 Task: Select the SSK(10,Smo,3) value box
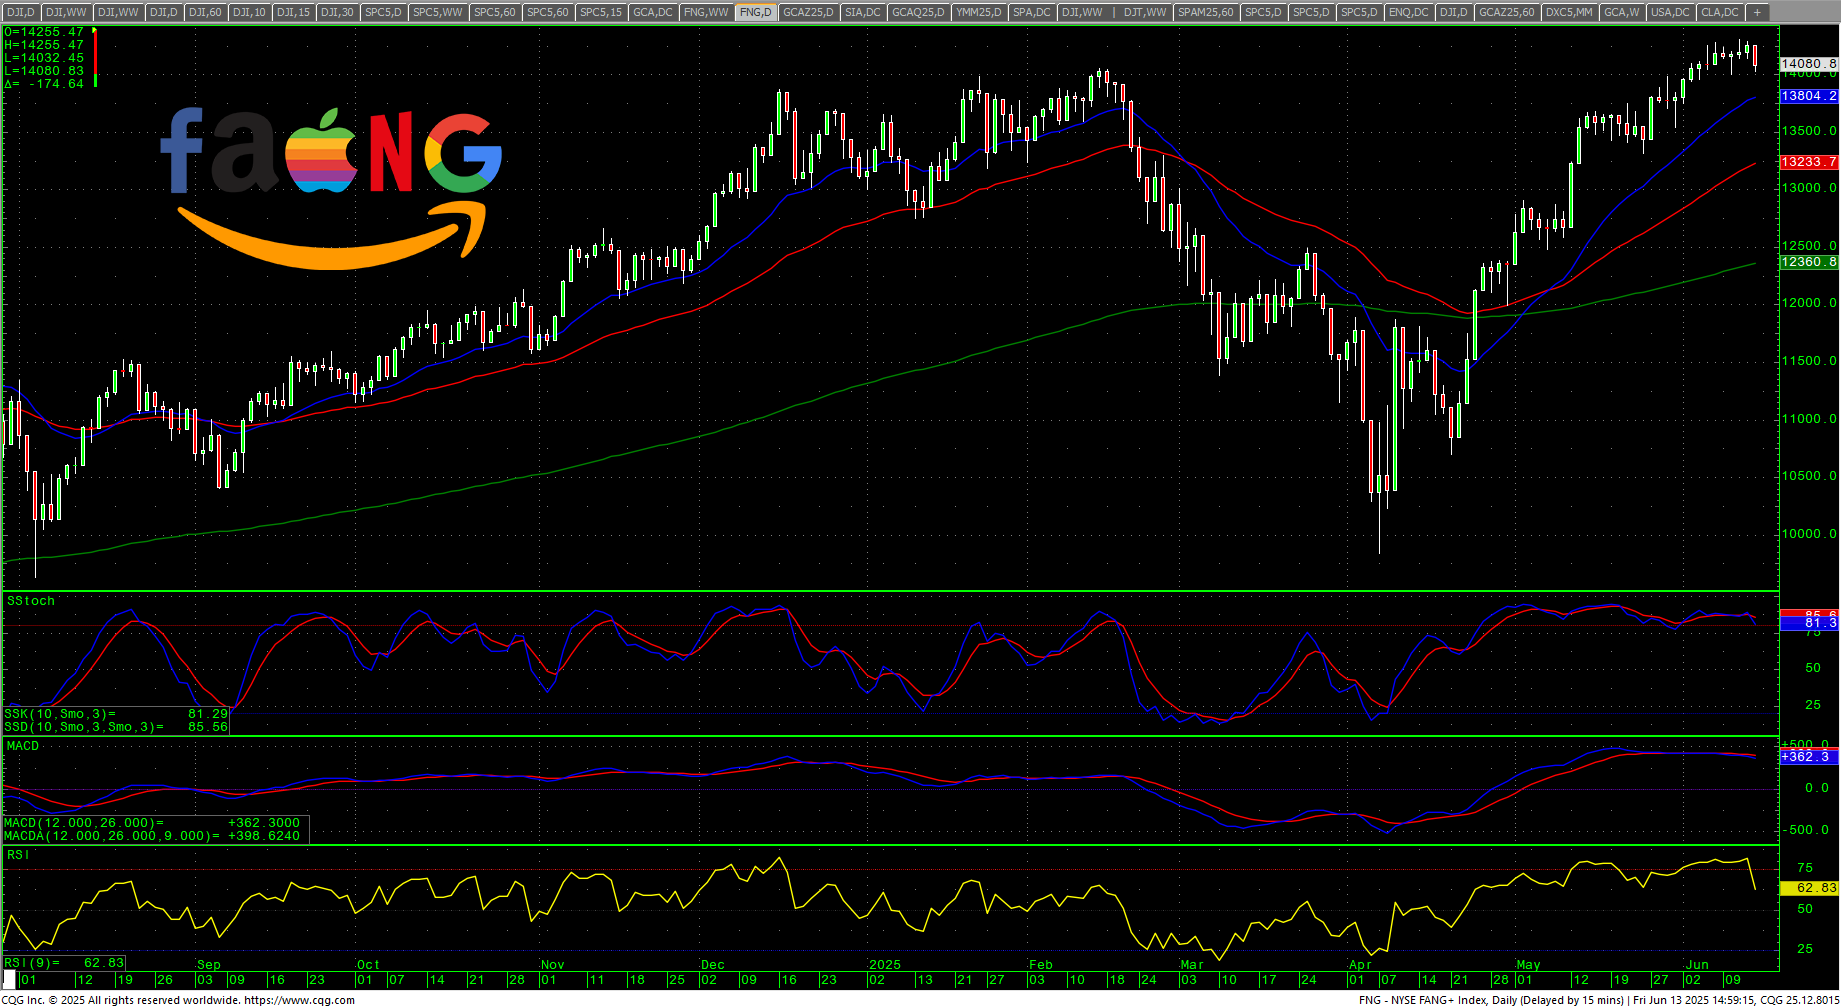116,714
